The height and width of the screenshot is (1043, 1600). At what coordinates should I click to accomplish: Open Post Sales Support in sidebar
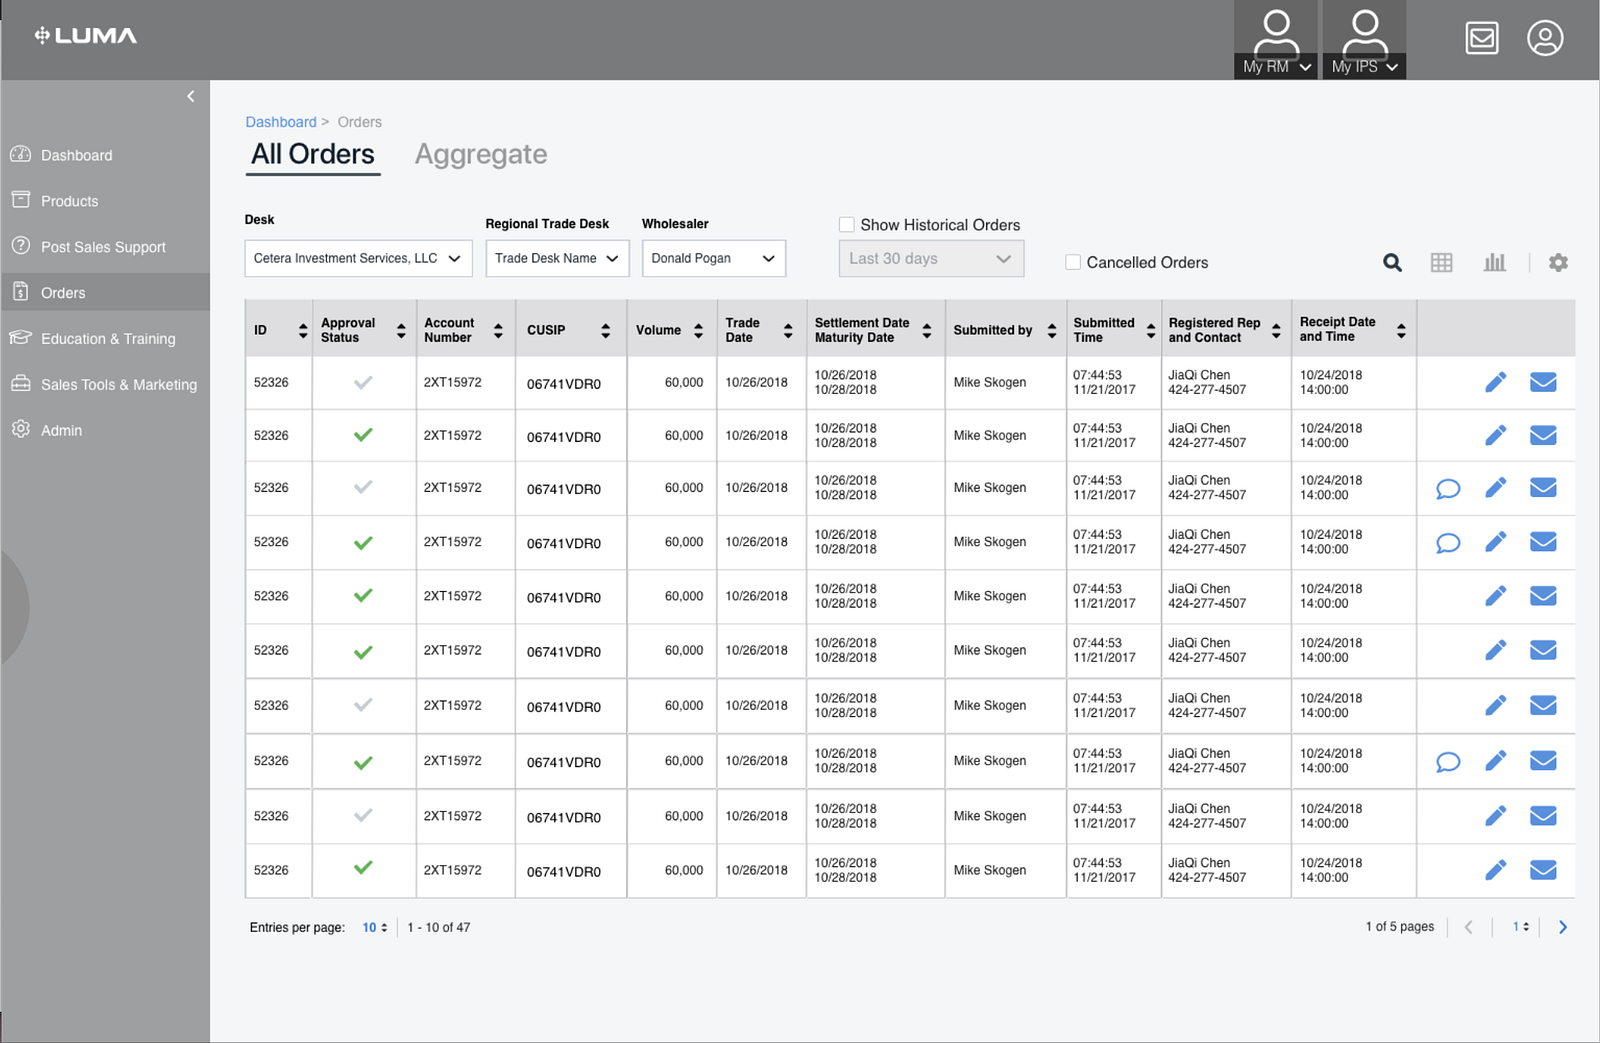(103, 247)
